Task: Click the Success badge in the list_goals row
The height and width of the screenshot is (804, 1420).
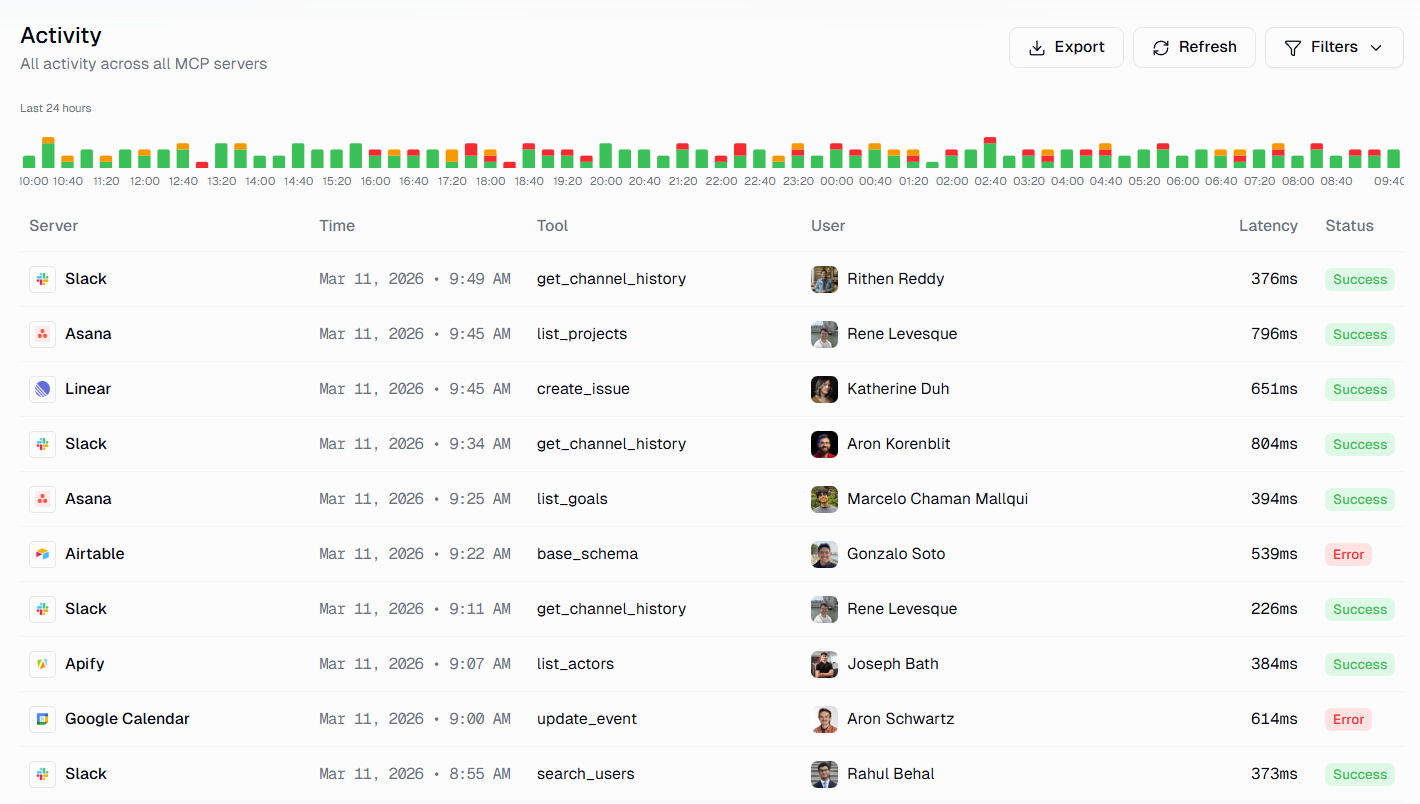Action: (1360, 499)
